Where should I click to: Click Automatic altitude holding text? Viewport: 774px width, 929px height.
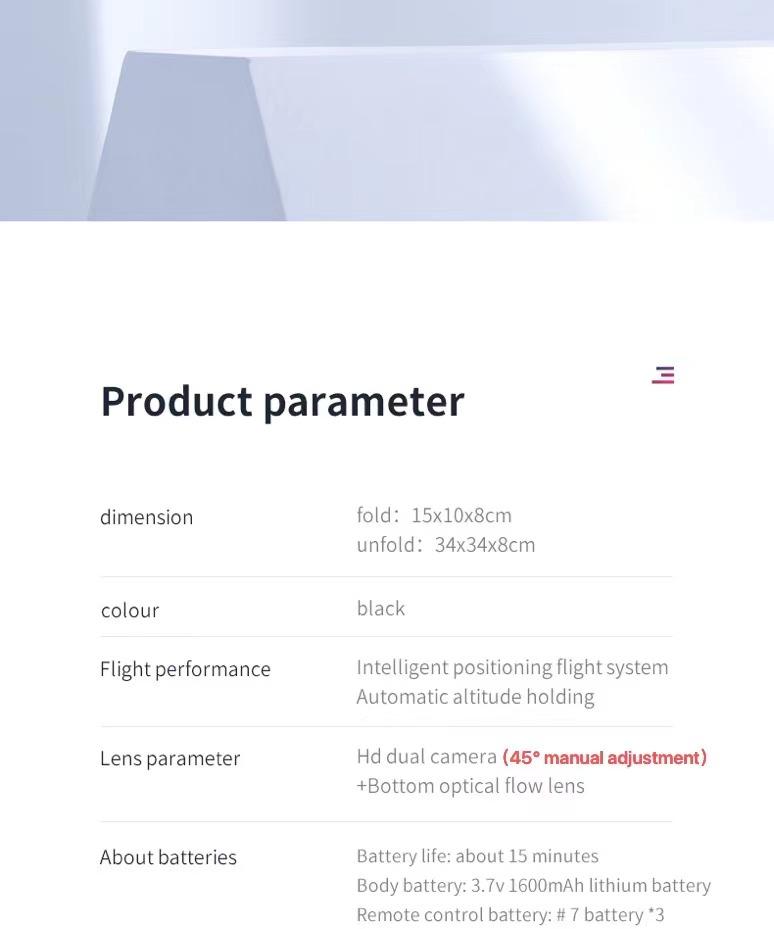(475, 697)
